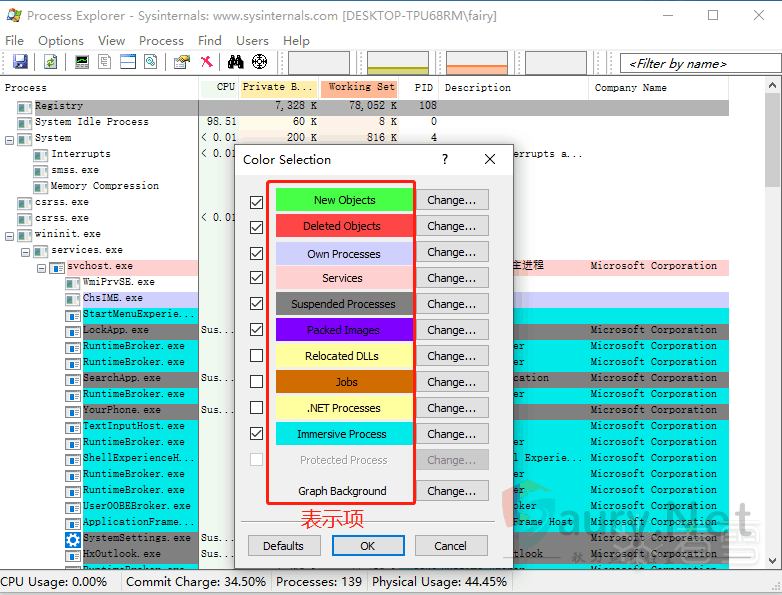Image resolution: width=782 pixels, height=595 pixels.
Task: Collapse the System process node
Action: 9,138
